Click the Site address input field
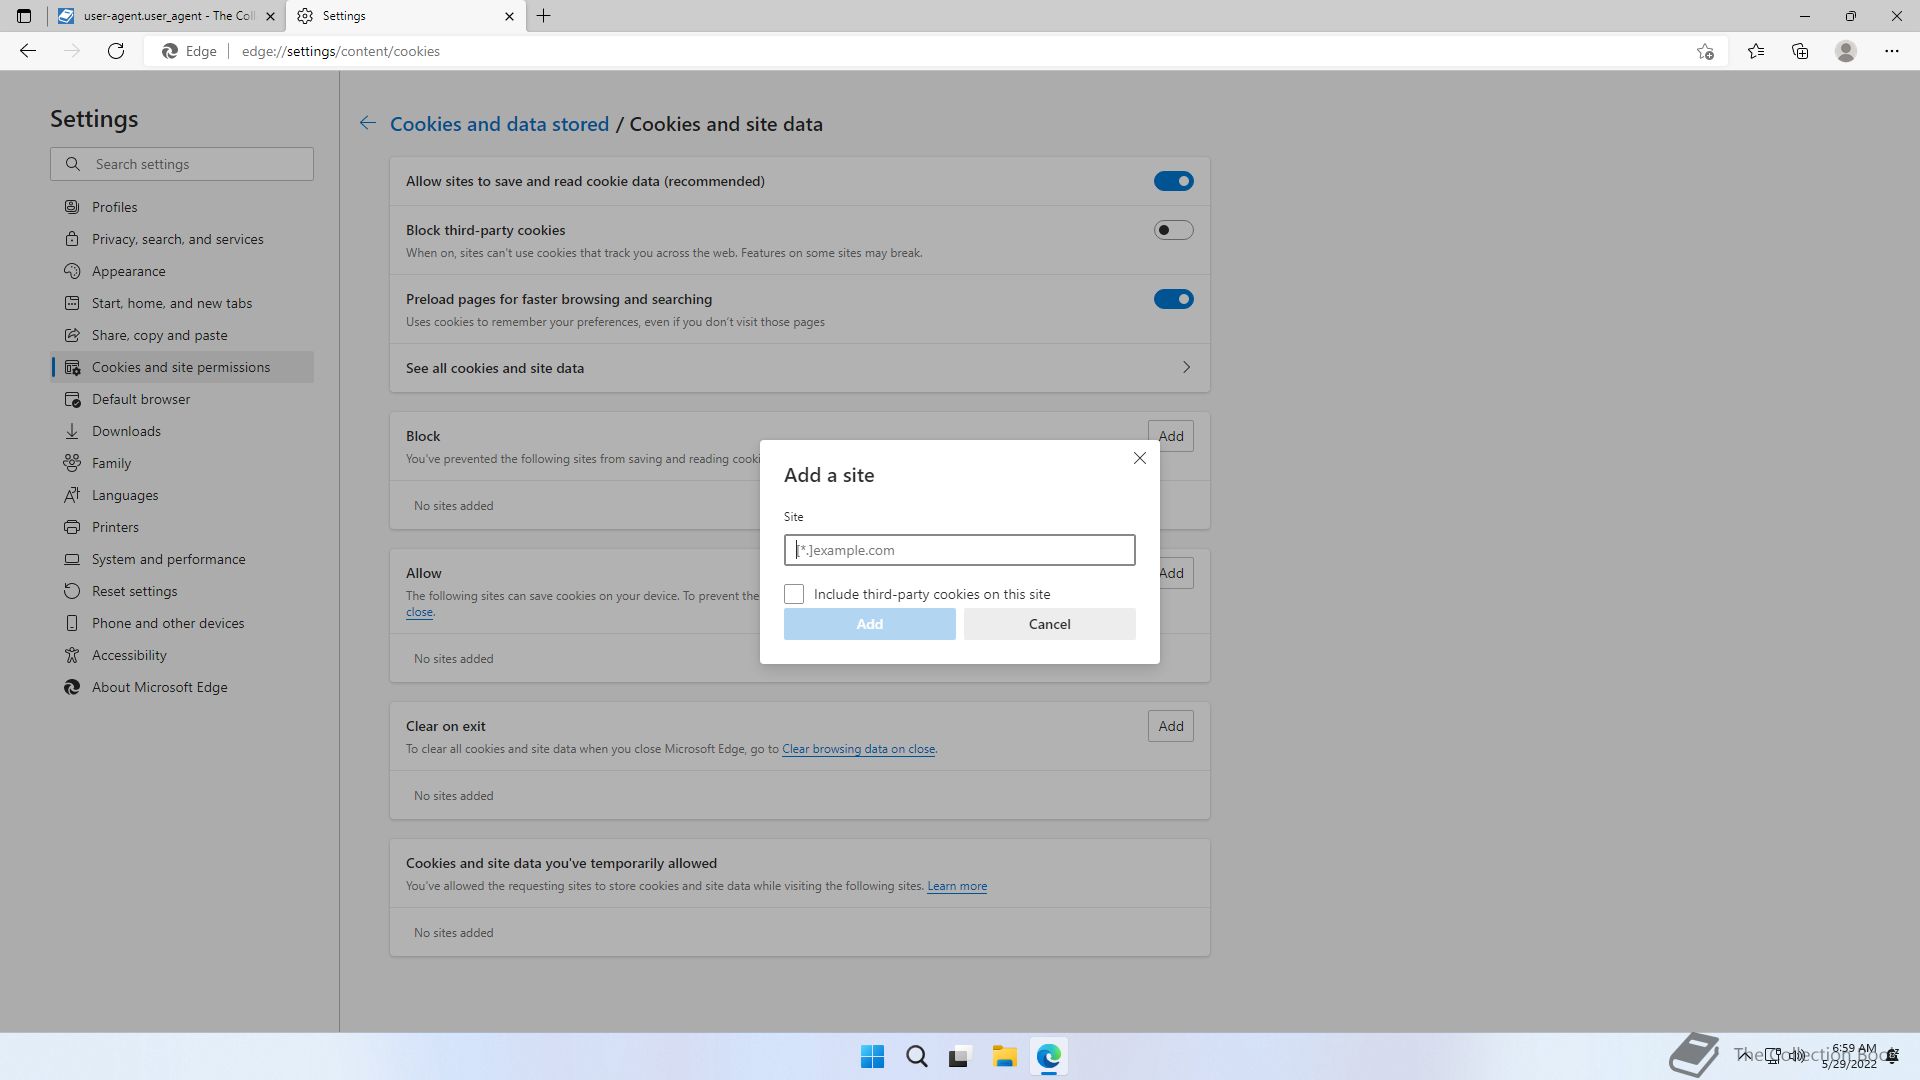The width and height of the screenshot is (1920, 1080). pos(959,550)
